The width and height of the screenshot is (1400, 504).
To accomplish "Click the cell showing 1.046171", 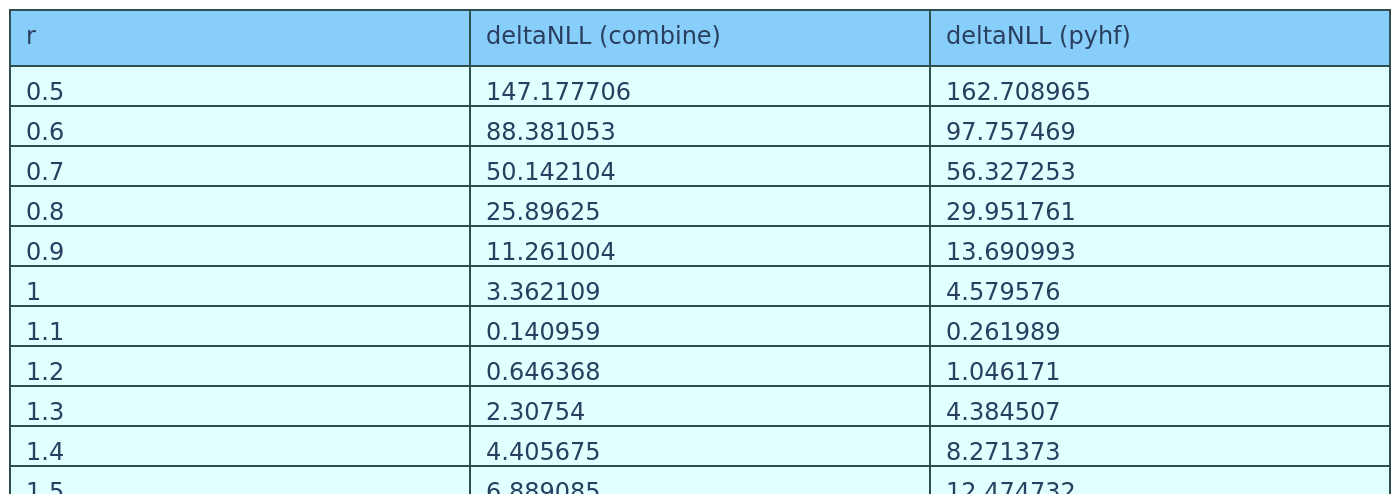I will coord(1160,366).
